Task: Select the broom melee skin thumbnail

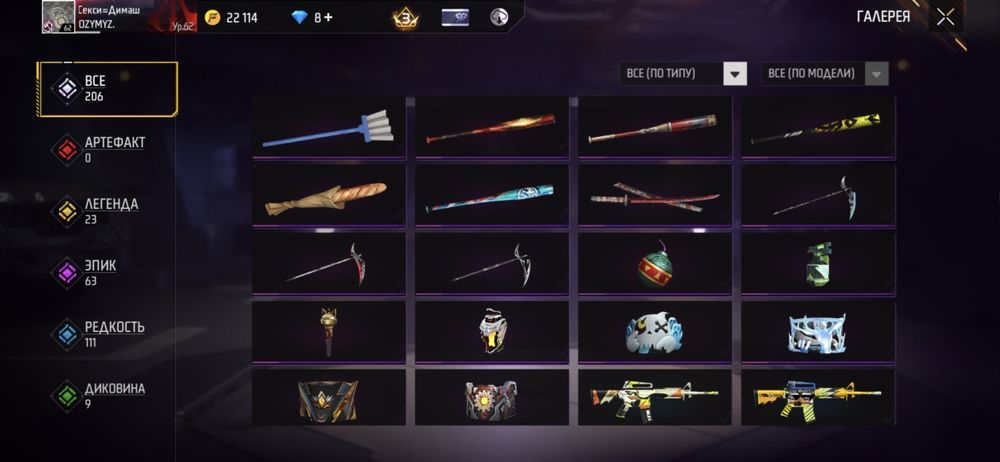Action: click(x=328, y=128)
